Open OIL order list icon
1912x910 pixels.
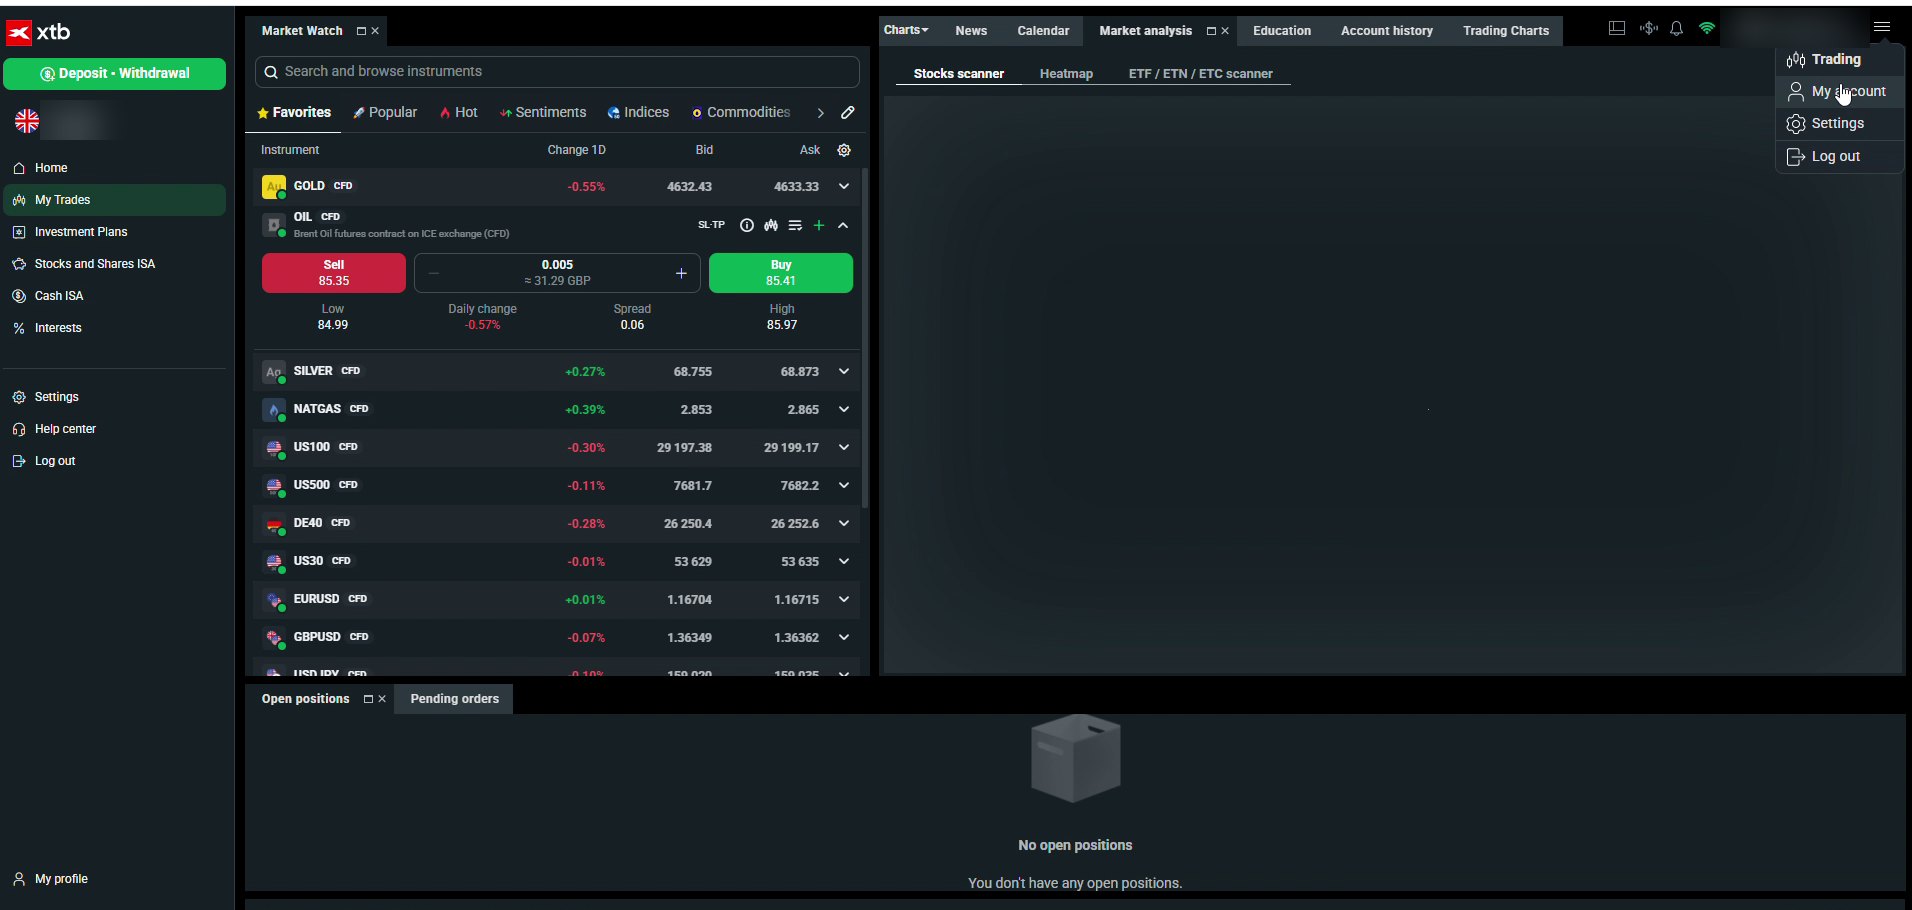[x=795, y=226]
